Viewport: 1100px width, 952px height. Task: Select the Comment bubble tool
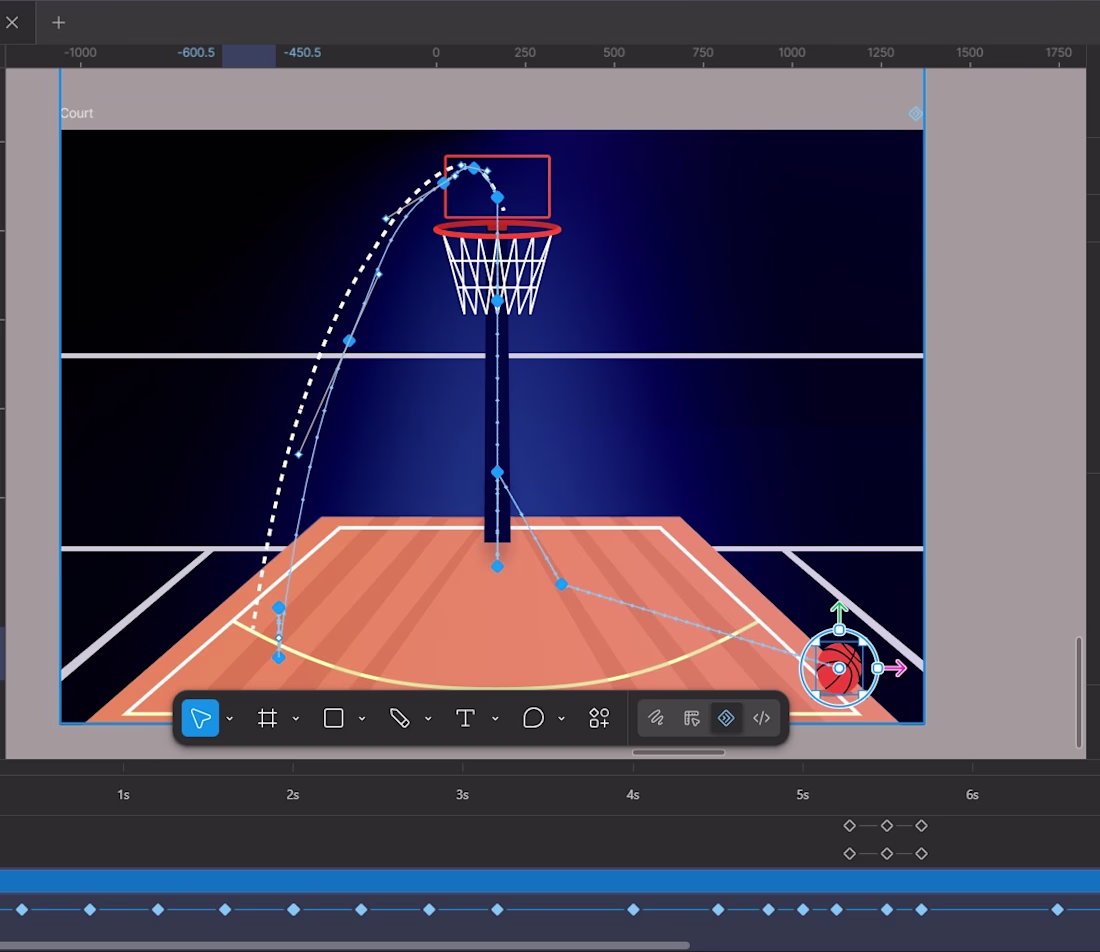533,718
